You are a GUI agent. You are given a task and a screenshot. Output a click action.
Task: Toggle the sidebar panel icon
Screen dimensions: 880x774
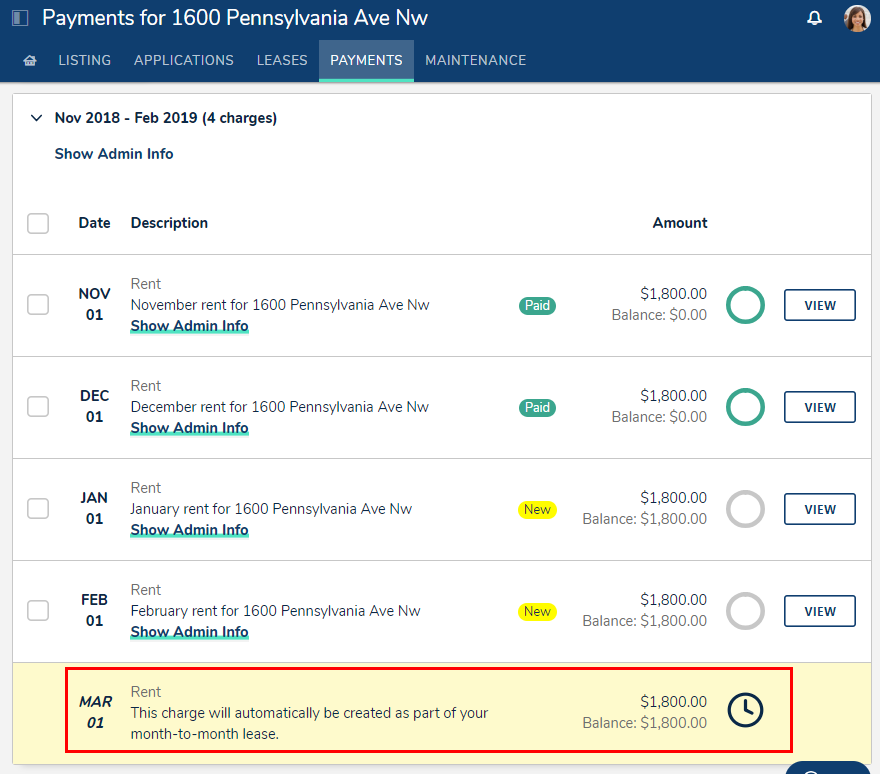click(20, 18)
